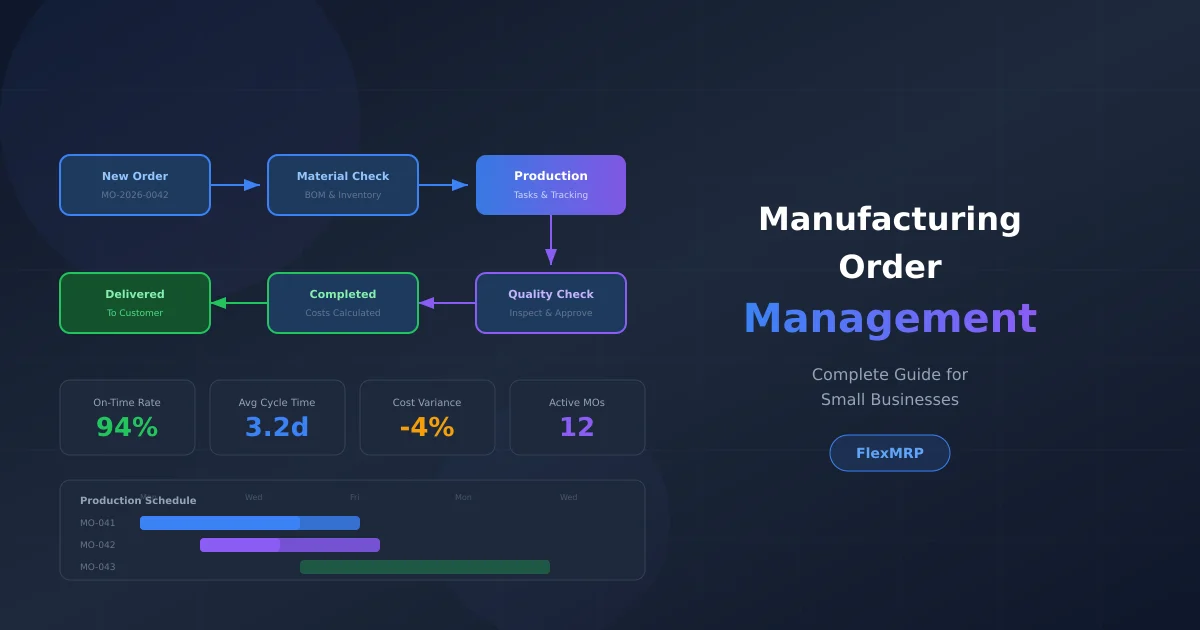Click the Material Check step
This screenshot has width=1200, height=630.
pos(343,184)
